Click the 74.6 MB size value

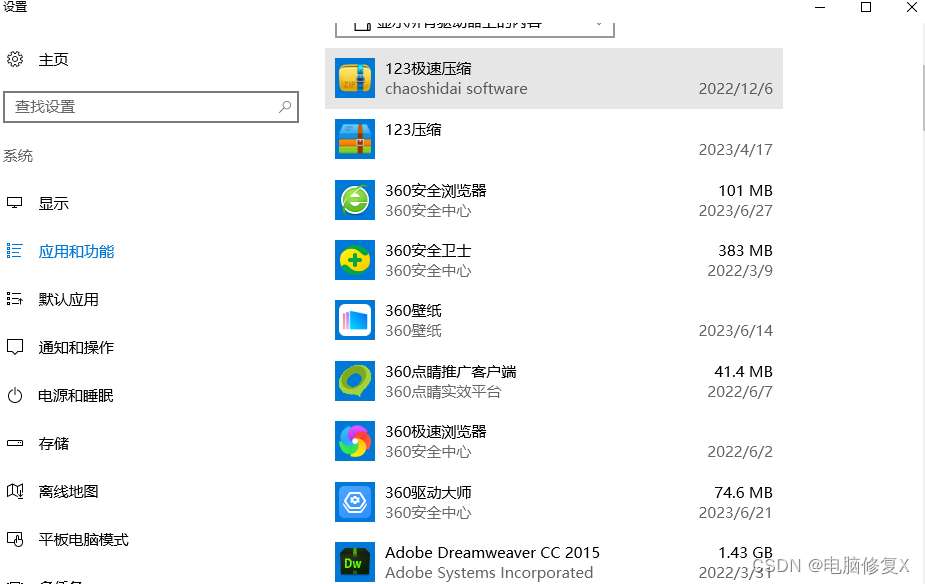[x=743, y=493]
